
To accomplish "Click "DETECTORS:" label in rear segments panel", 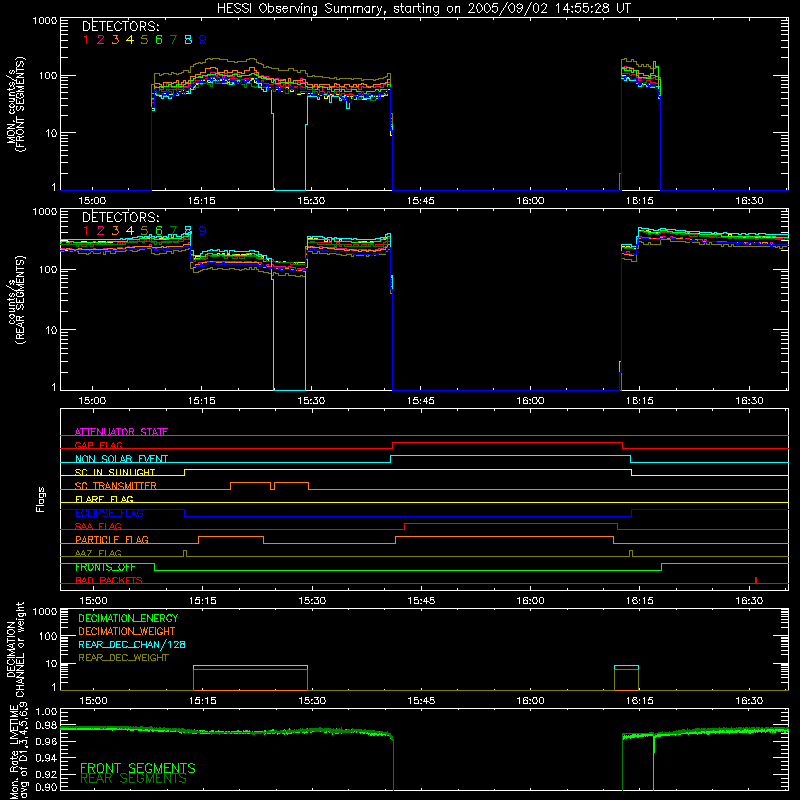I will [x=121, y=217].
